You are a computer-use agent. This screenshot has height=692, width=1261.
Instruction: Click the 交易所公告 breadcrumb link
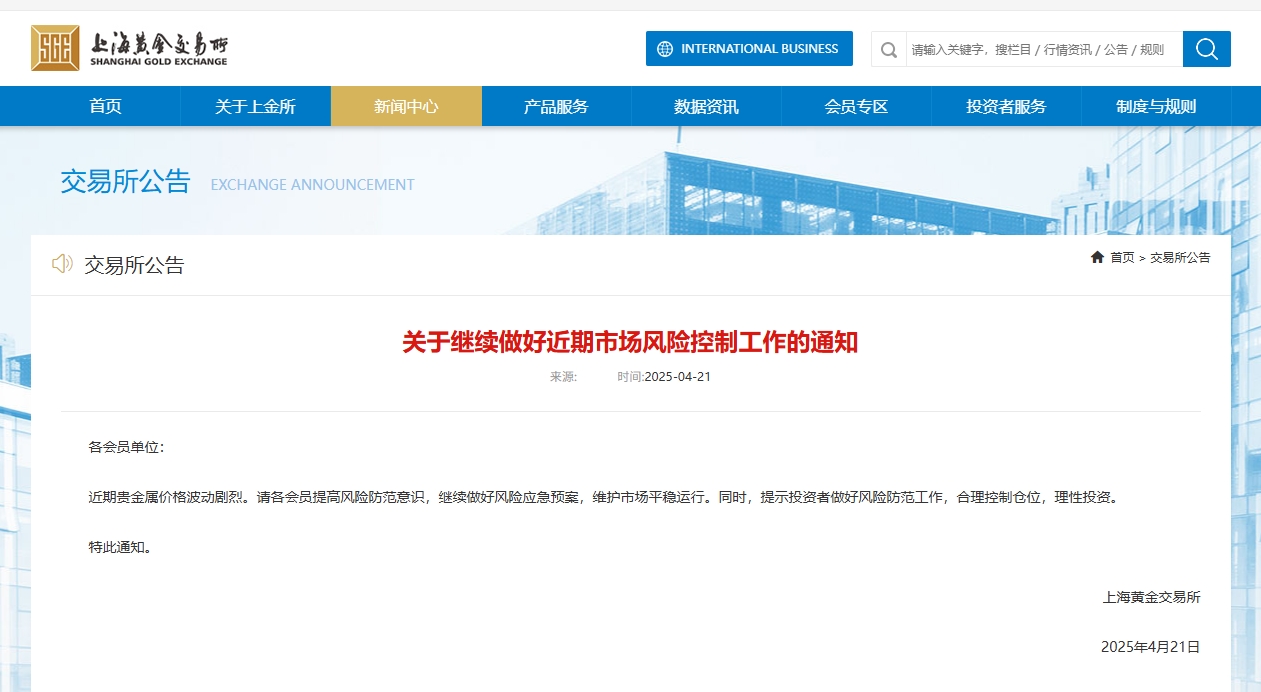click(x=1180, y=258)
